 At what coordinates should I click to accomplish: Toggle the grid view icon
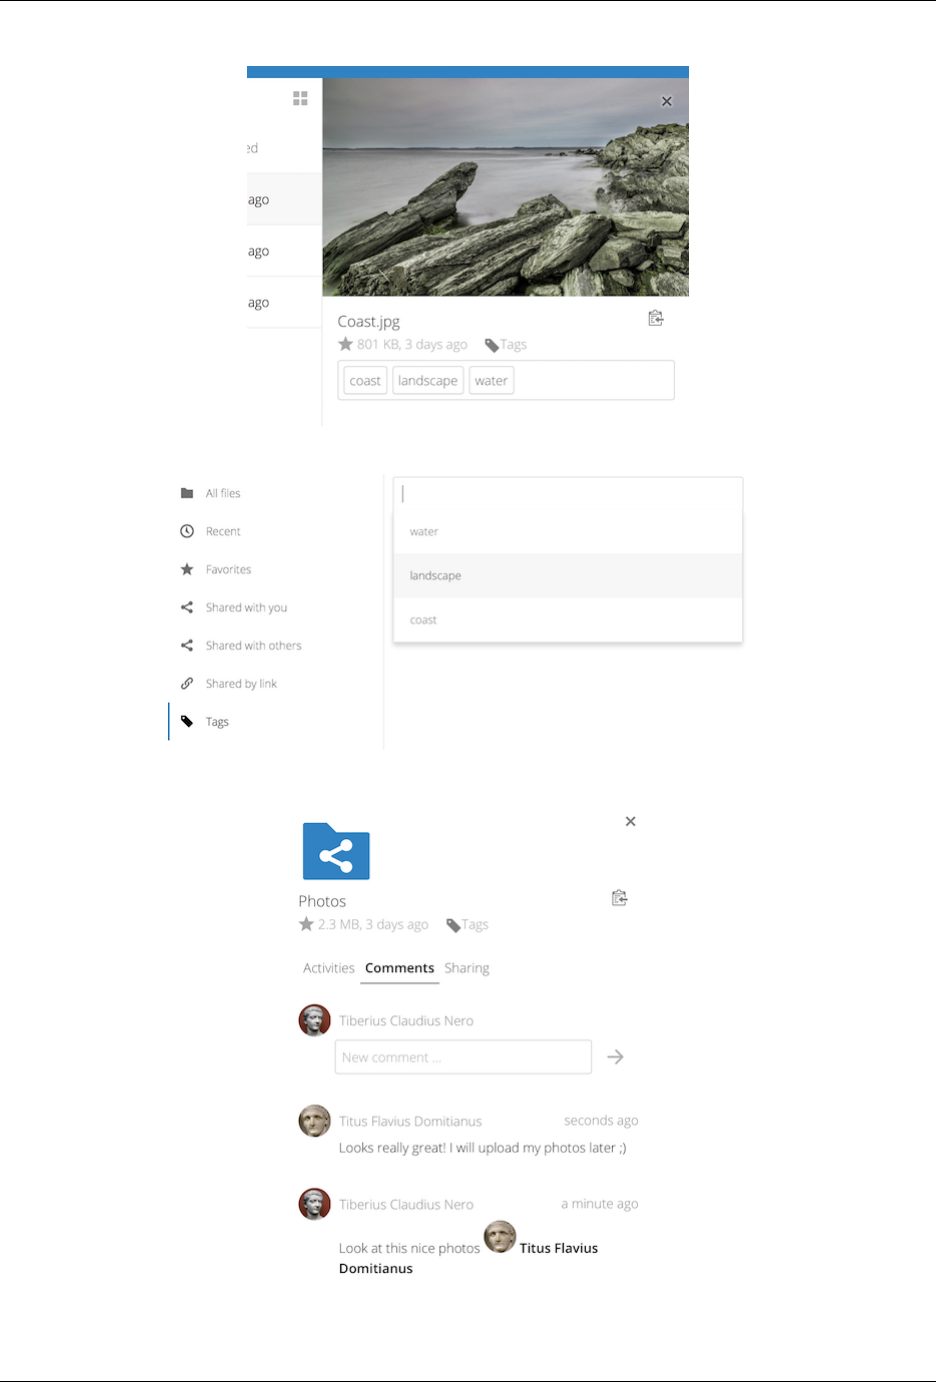300,98
